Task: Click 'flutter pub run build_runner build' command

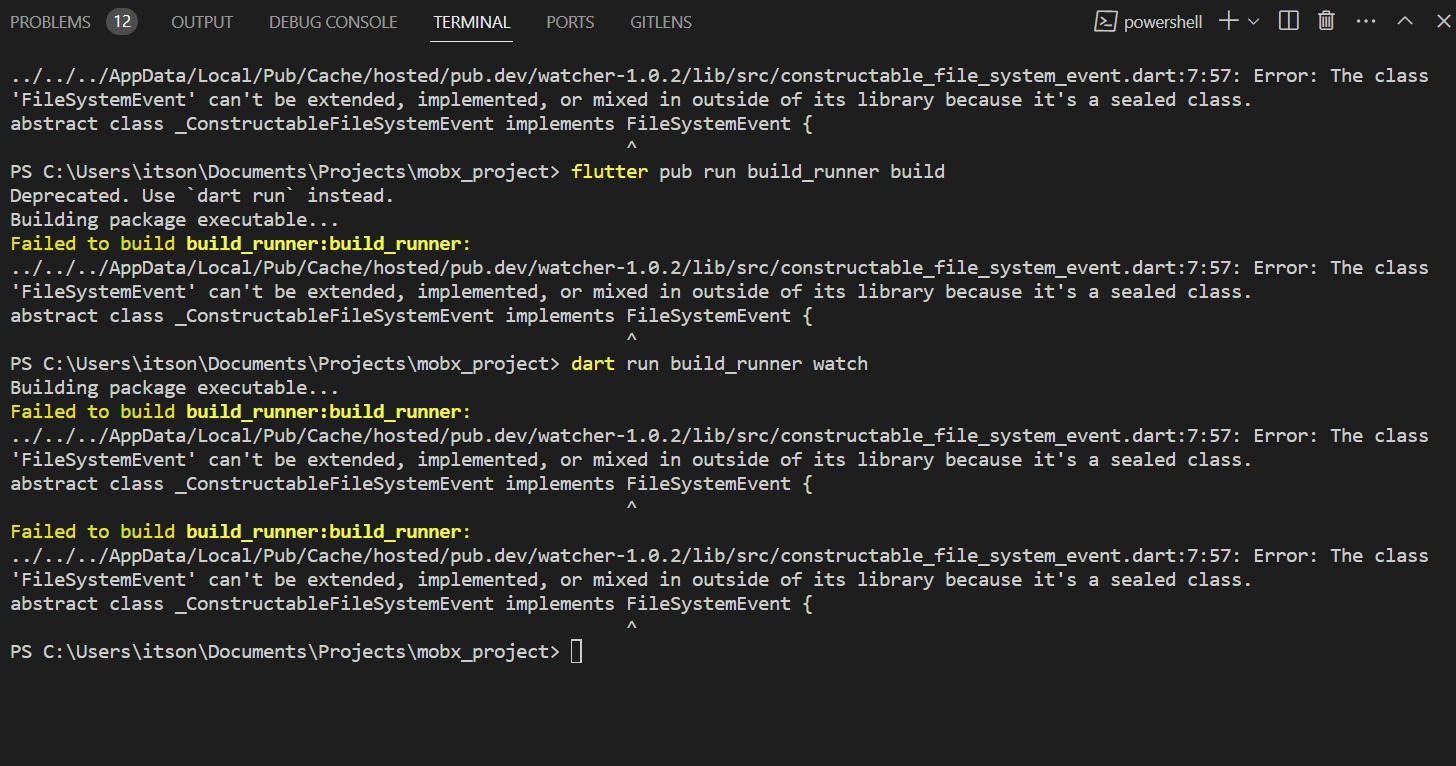Action: tap(758, 172)
